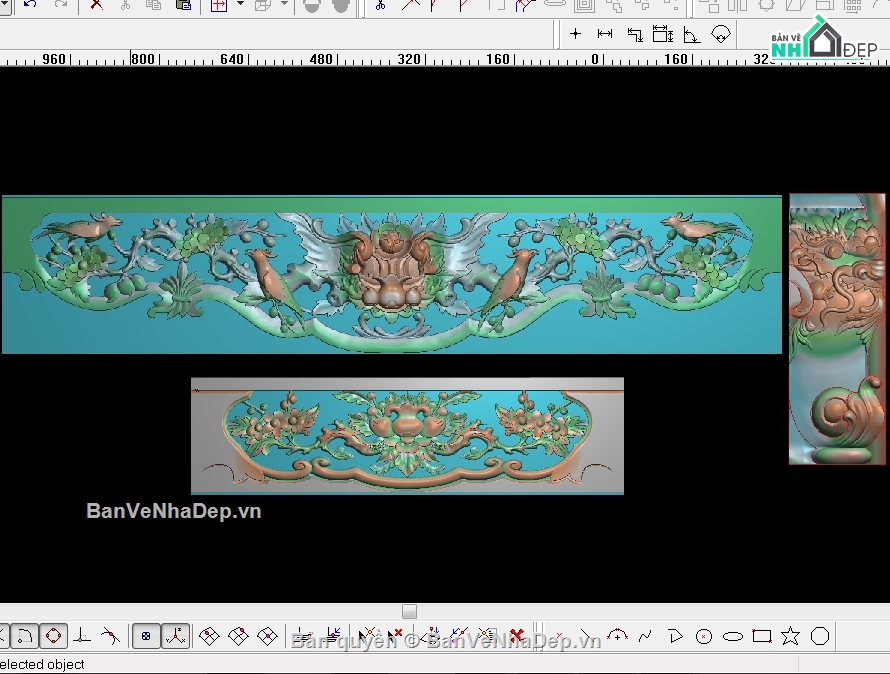Click the angle dimension tool icon

tap(691, 35)
